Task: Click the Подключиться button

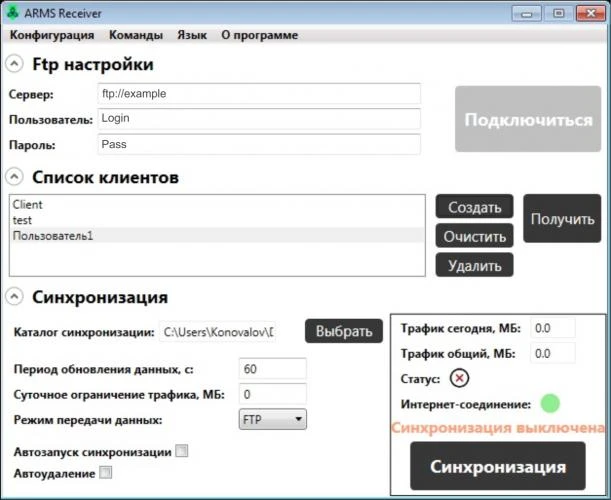Action: pyautogui.click(x=528, y=119)
